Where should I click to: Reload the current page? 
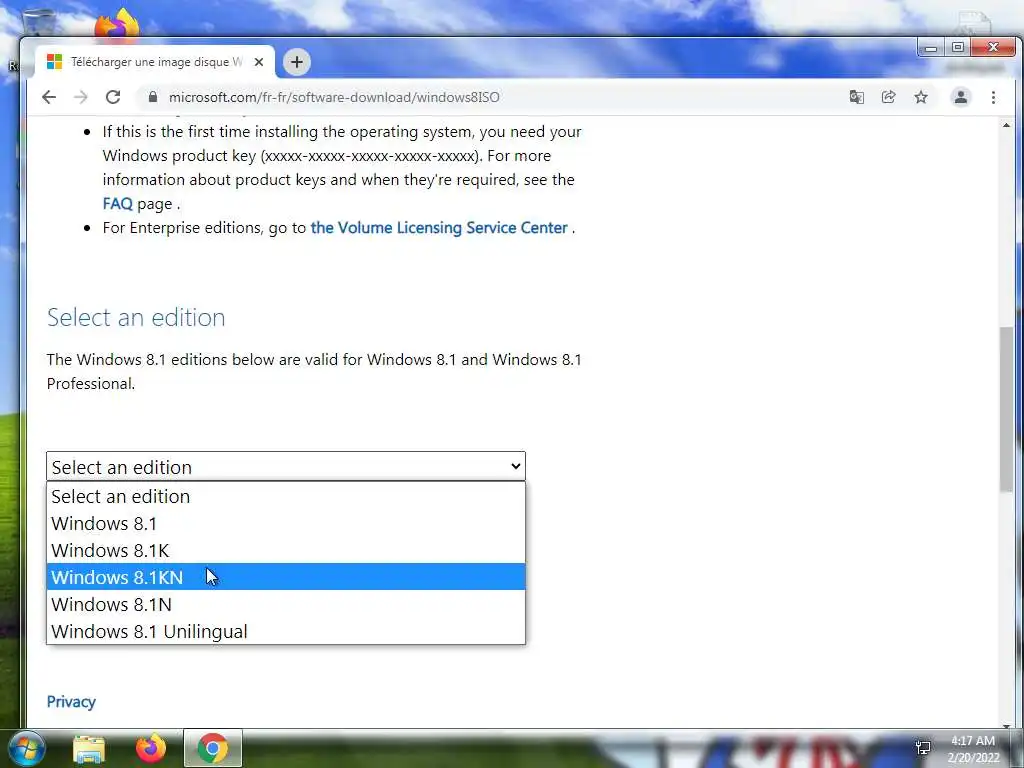click(113, 97)
